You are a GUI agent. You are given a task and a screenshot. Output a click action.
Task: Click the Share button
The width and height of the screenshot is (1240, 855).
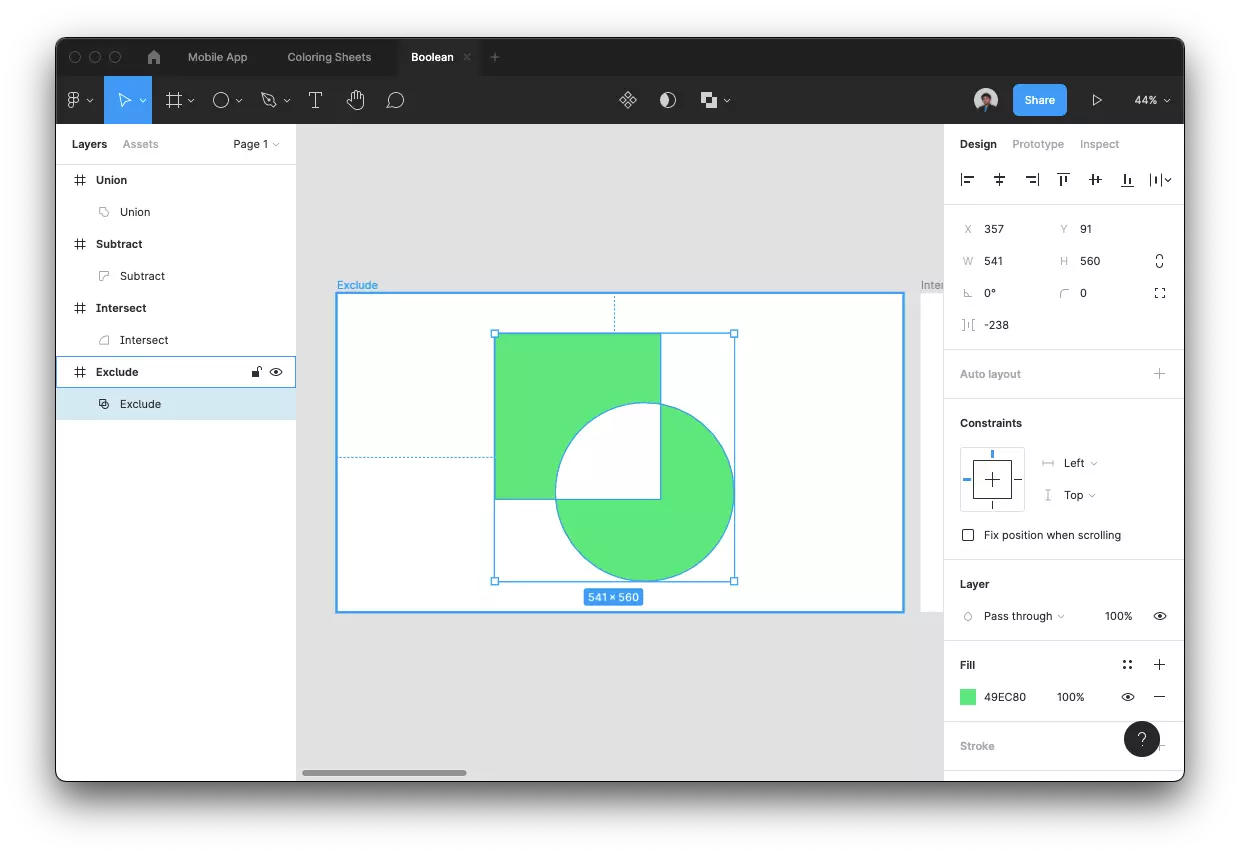point(1039,100)
